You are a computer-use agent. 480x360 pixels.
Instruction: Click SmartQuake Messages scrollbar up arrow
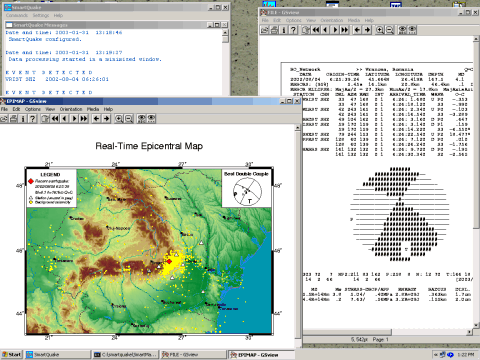pyautogui.click(x=226, y=32)
